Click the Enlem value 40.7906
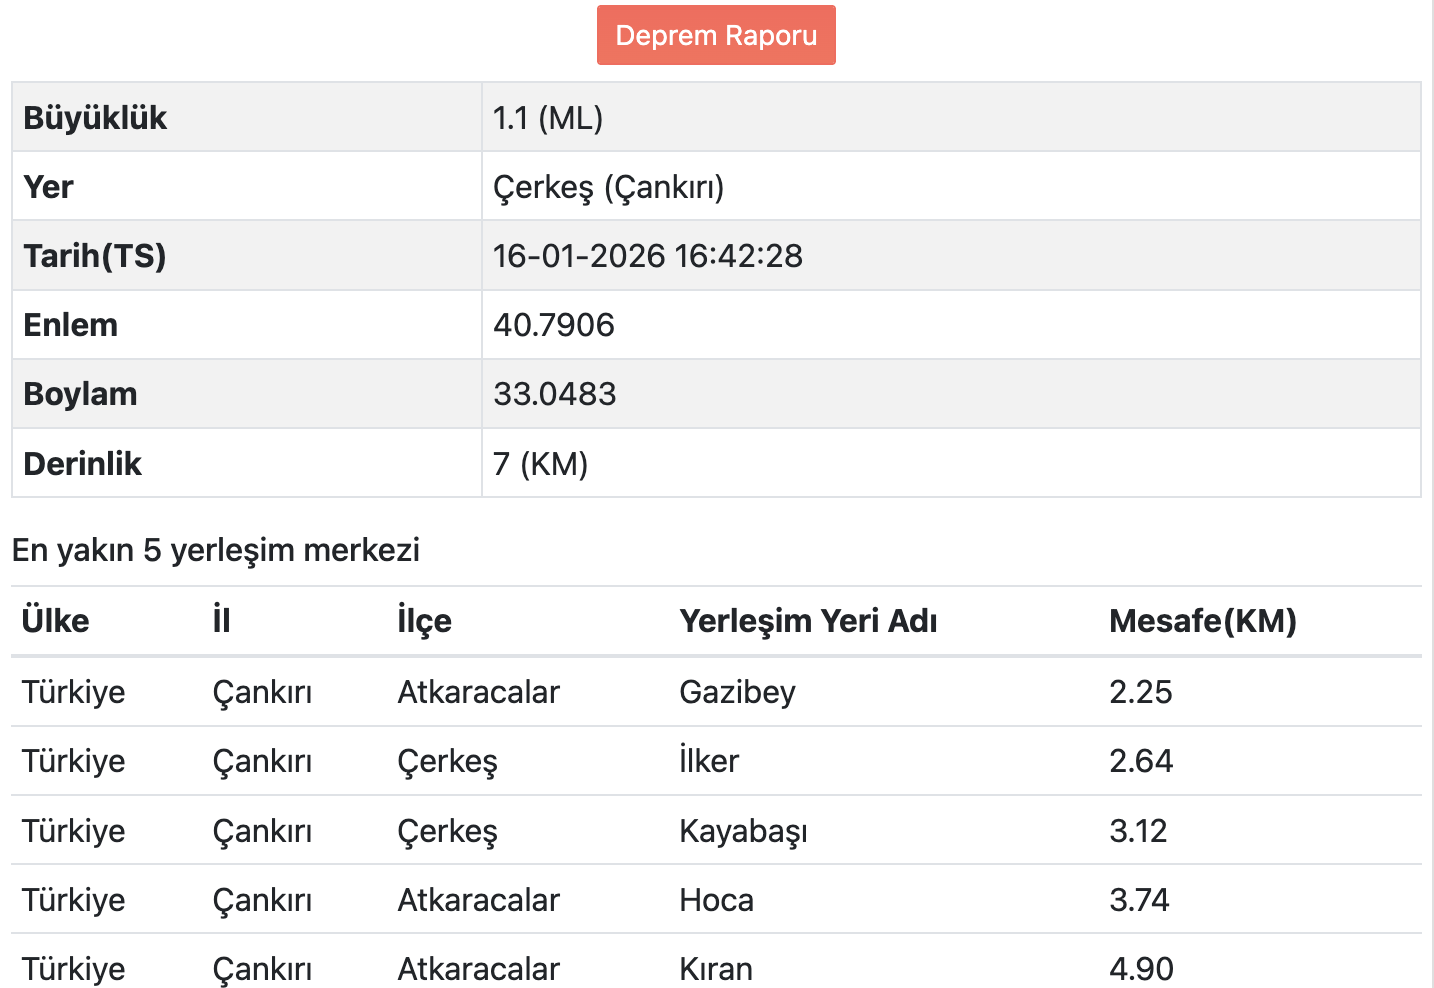1434x988 pixels. pos(554,325)
